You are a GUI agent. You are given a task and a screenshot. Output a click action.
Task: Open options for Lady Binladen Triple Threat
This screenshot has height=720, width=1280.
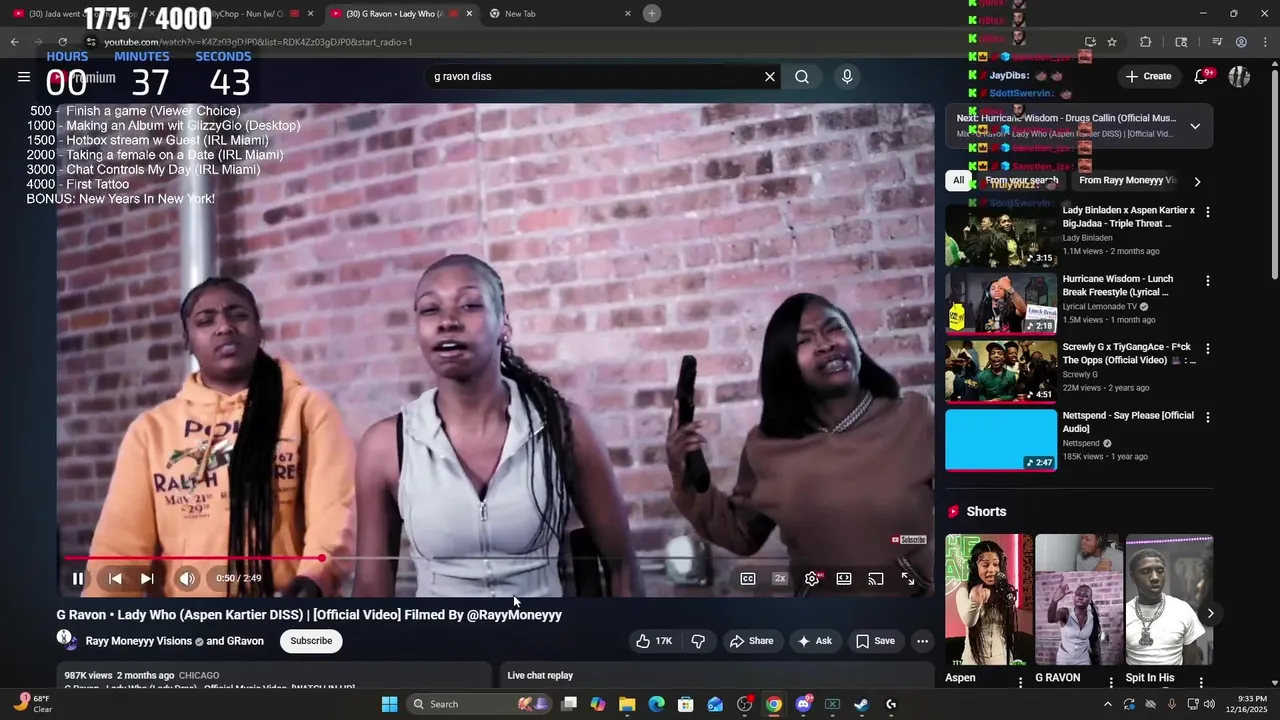pos(1207,212)
